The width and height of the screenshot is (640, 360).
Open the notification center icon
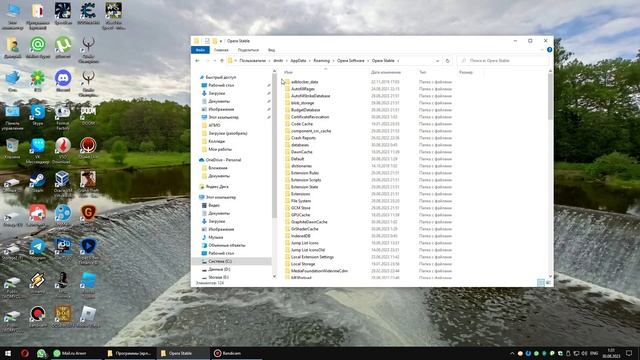click(x=629, y=353)
